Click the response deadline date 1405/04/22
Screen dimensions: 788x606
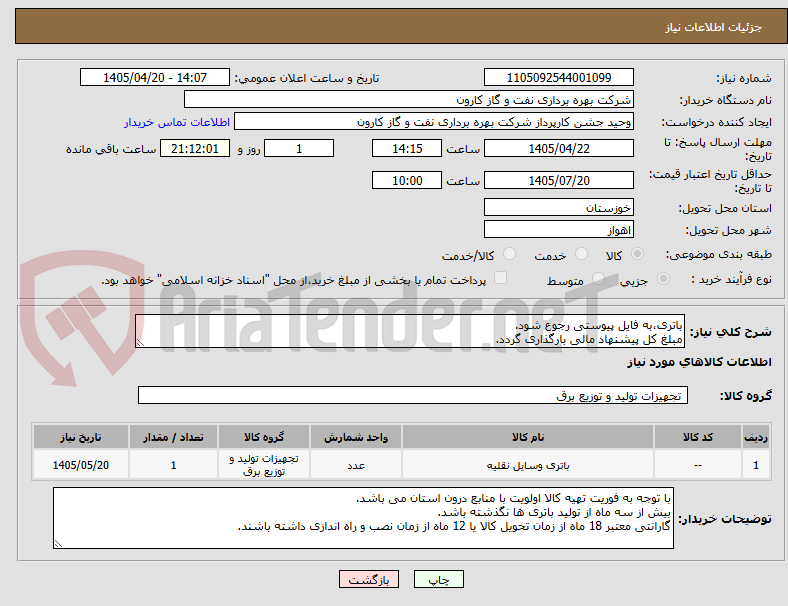[559, 148]
